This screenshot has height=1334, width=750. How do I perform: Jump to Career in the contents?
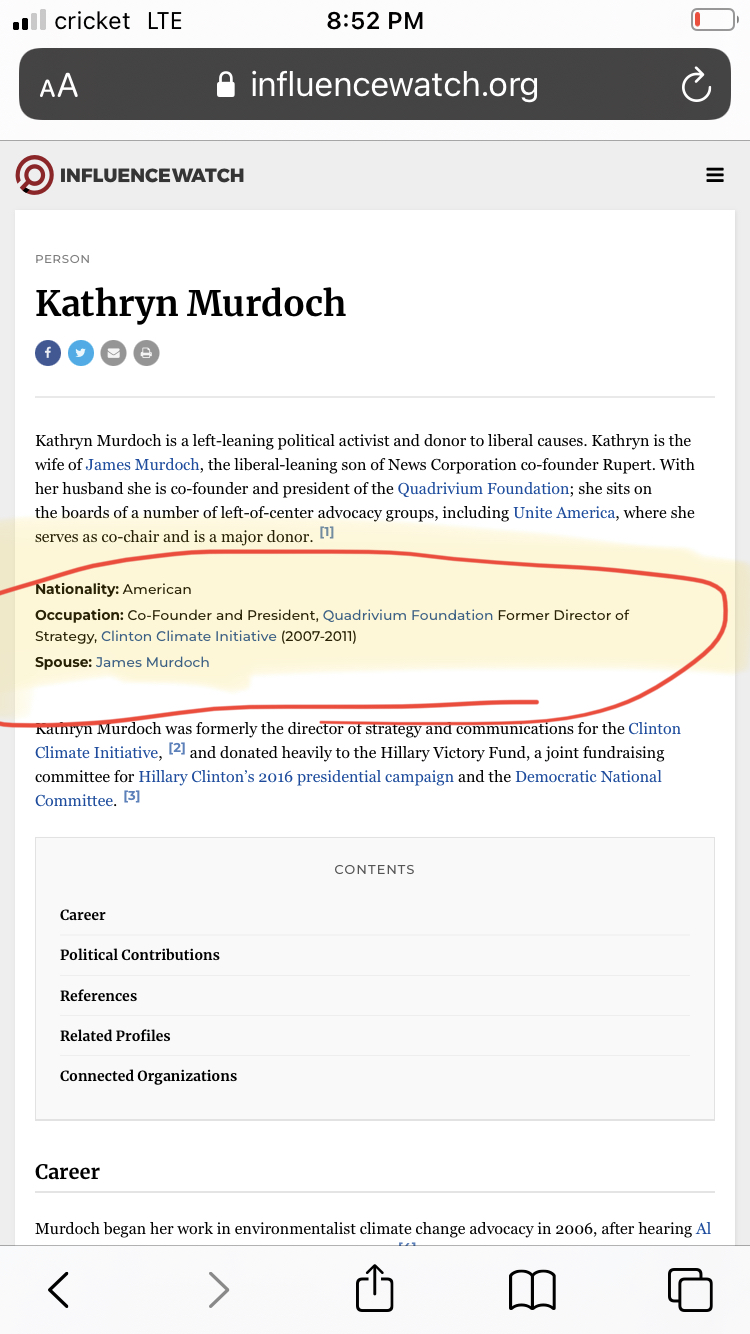coord(83,915)
